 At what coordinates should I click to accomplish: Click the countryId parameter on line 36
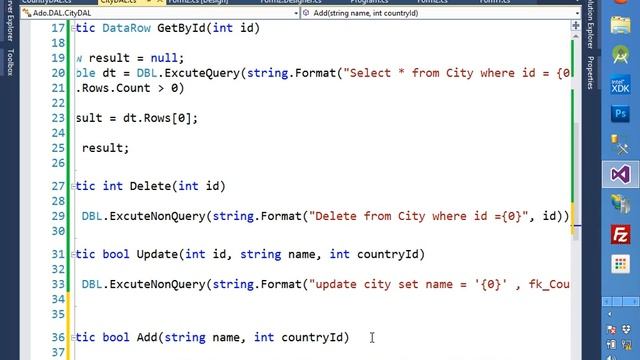311,338
